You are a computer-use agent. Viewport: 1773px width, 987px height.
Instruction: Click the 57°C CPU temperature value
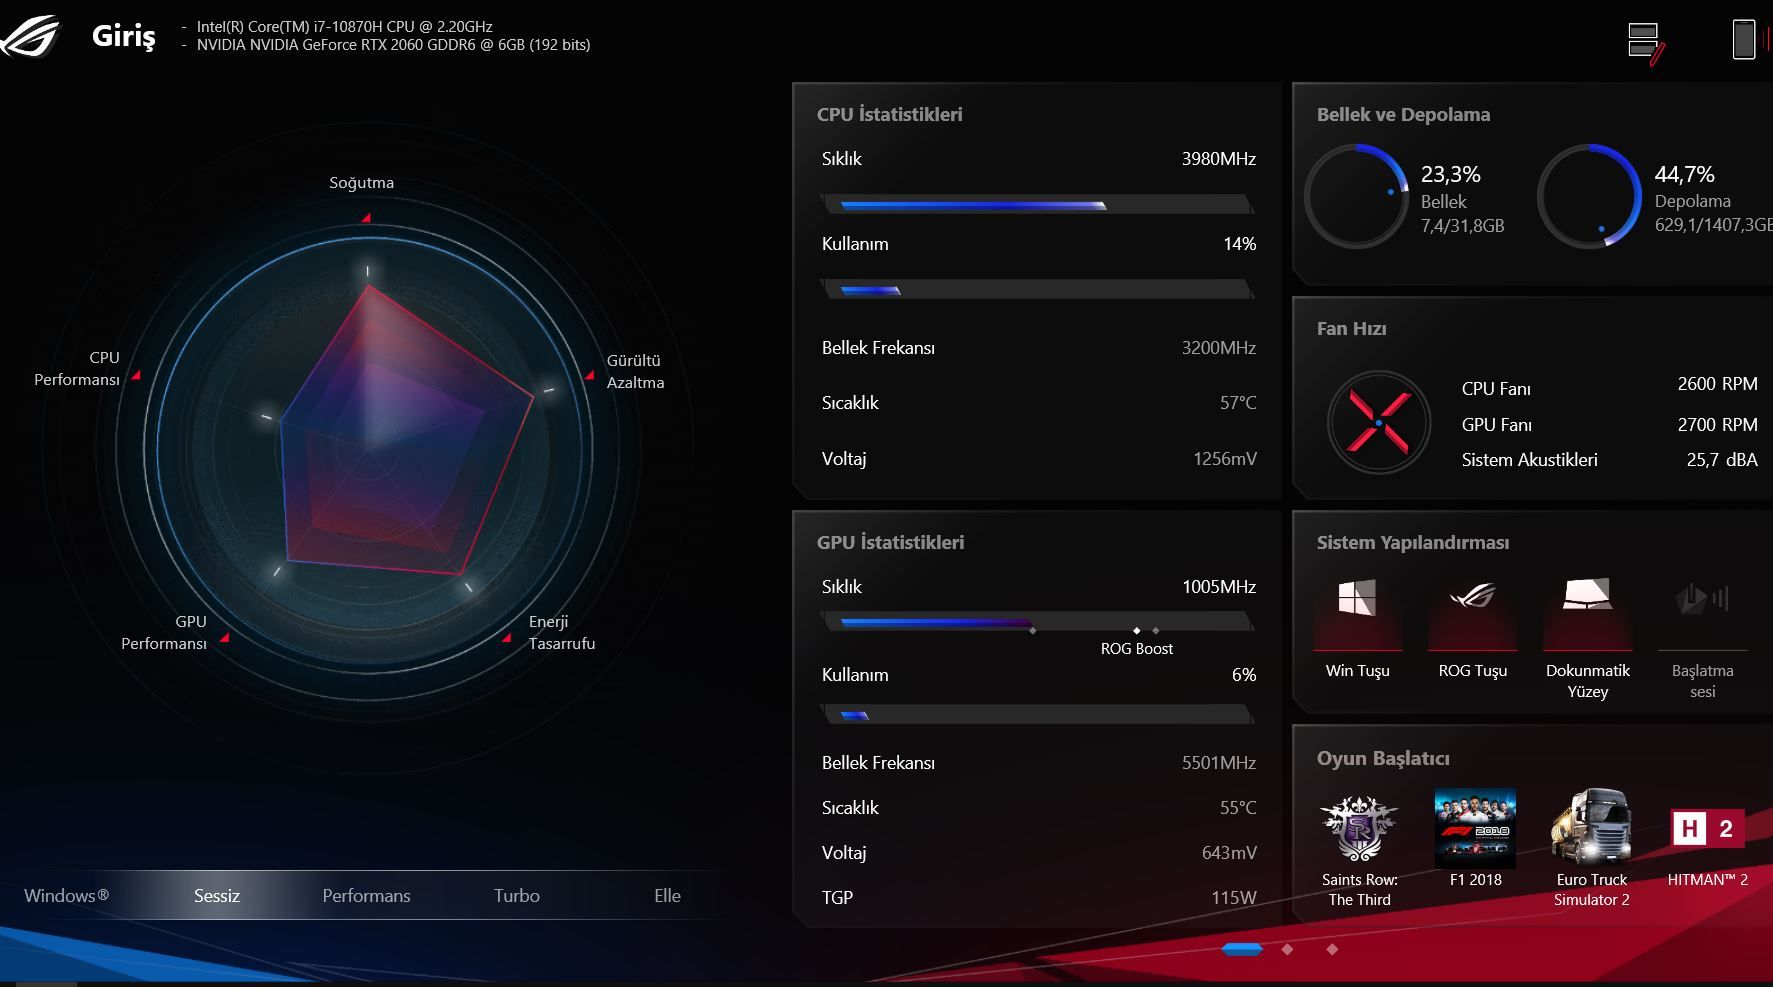[1238, 403]
